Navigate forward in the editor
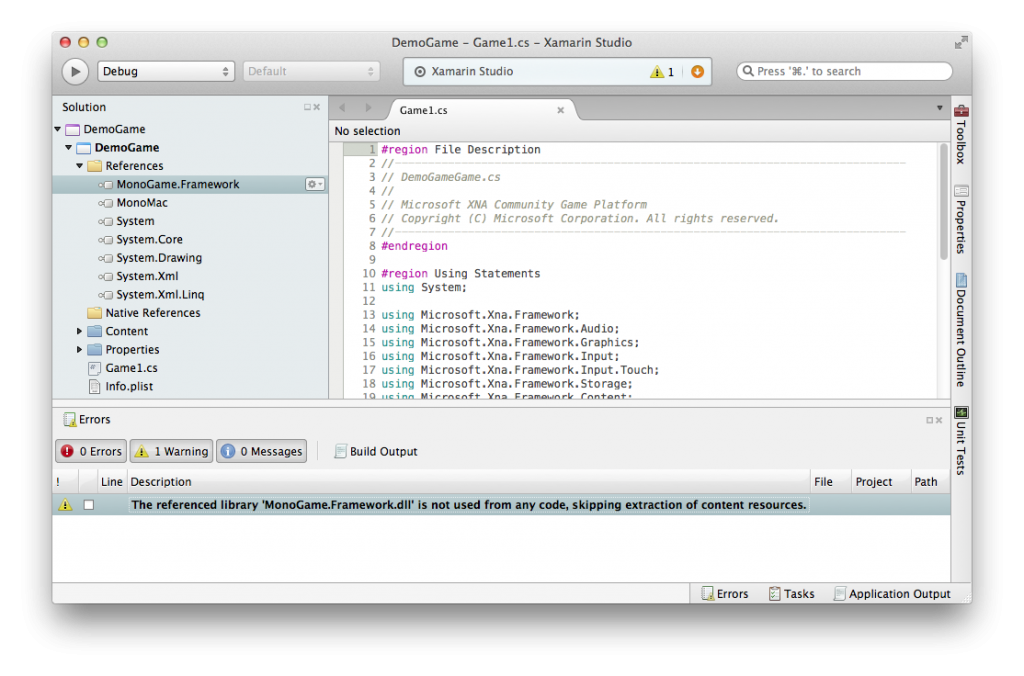The width and height of the screenshot is (1024, 676). coord(368,108)
